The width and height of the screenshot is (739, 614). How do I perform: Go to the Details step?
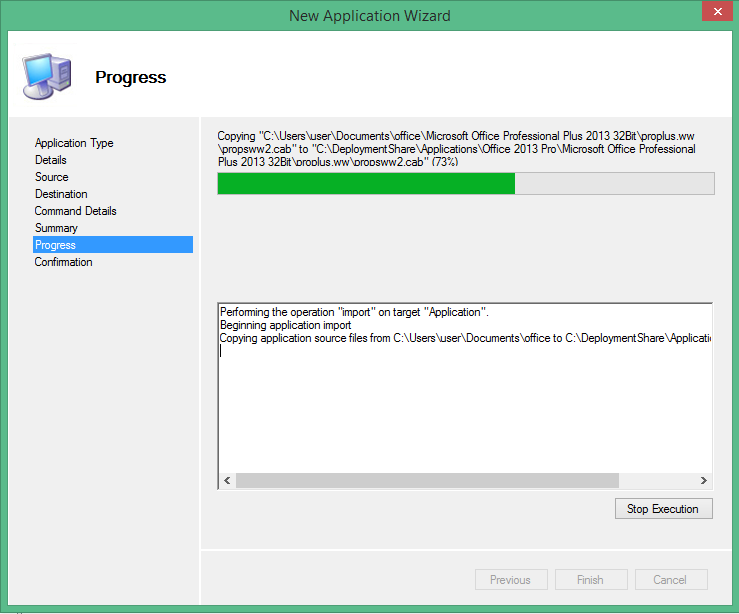click(51, 160)
